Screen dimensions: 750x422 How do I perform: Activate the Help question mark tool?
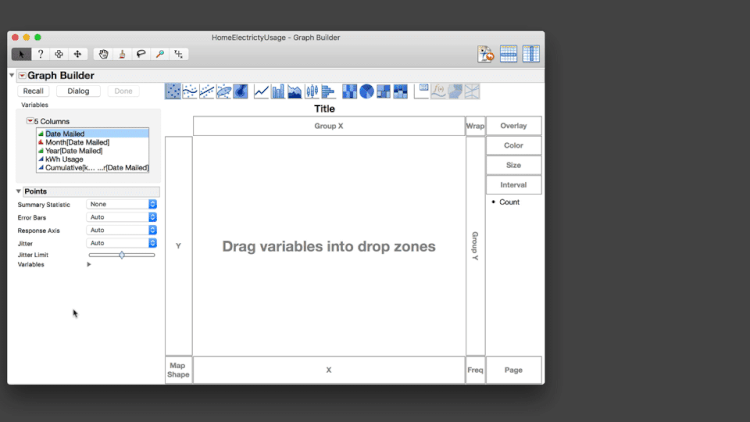pyautogui.click(x=41, y=54)
